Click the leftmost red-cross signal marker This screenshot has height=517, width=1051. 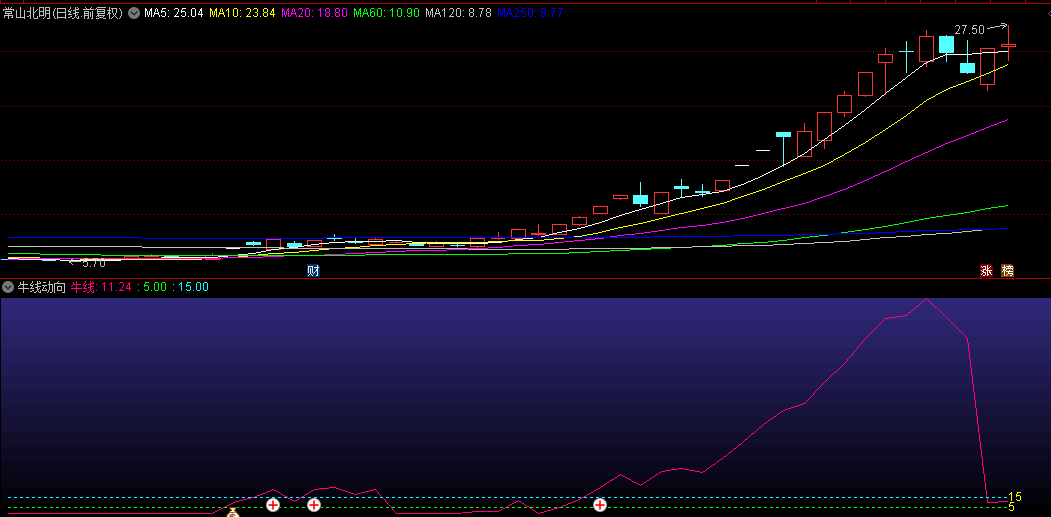coord(272,505)
